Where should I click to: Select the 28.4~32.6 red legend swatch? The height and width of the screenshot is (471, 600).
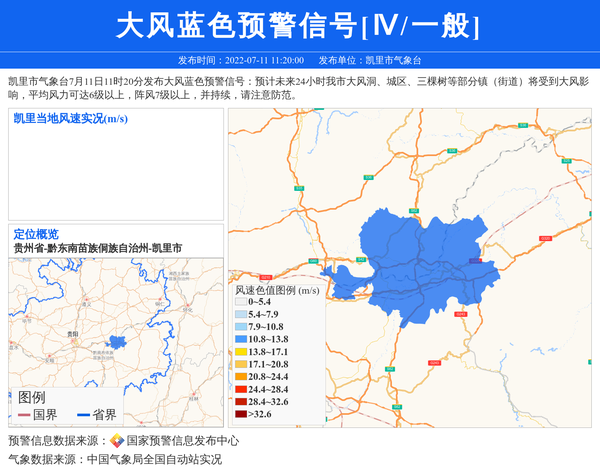240,401
